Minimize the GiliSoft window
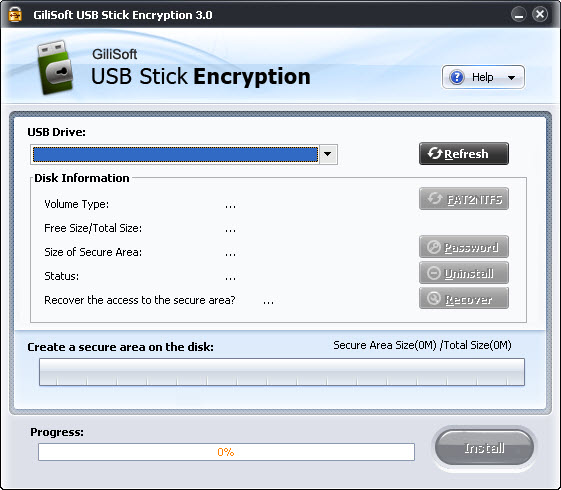Screen dimensions: 561x490 click(x=518, y=15)
